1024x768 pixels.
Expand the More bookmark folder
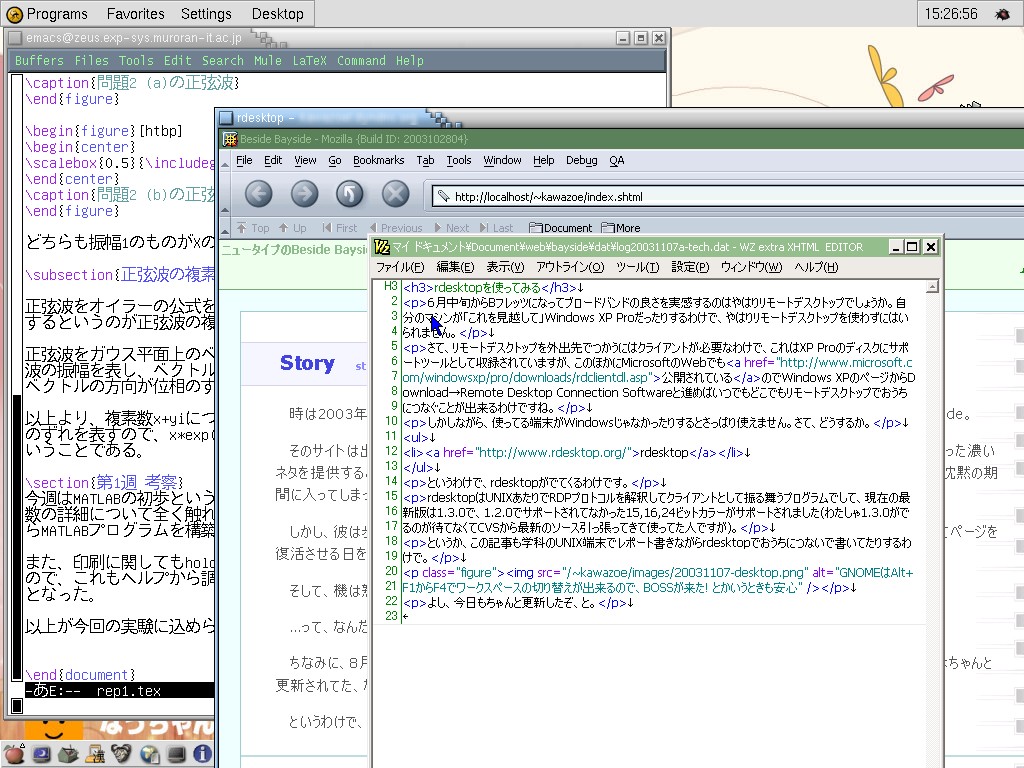621,228
